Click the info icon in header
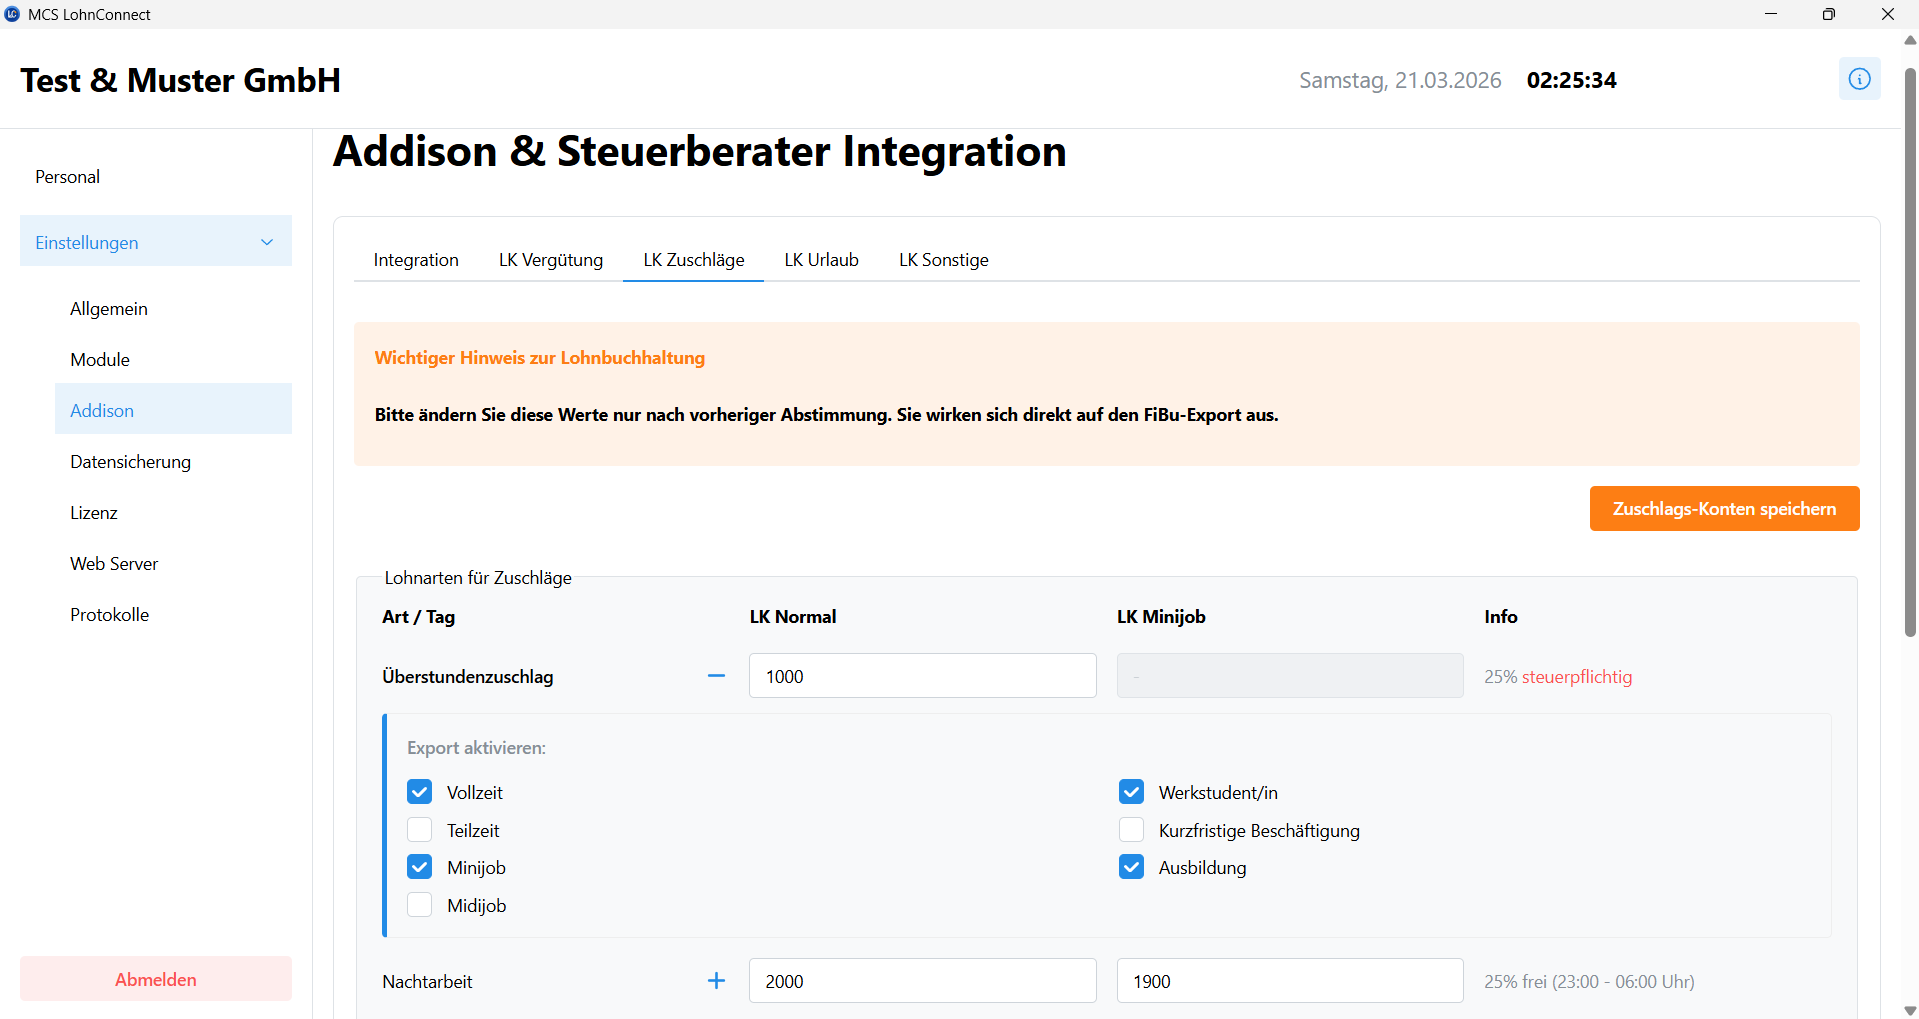Viewport: 1919px width, 1019px height. (1859, 79)
